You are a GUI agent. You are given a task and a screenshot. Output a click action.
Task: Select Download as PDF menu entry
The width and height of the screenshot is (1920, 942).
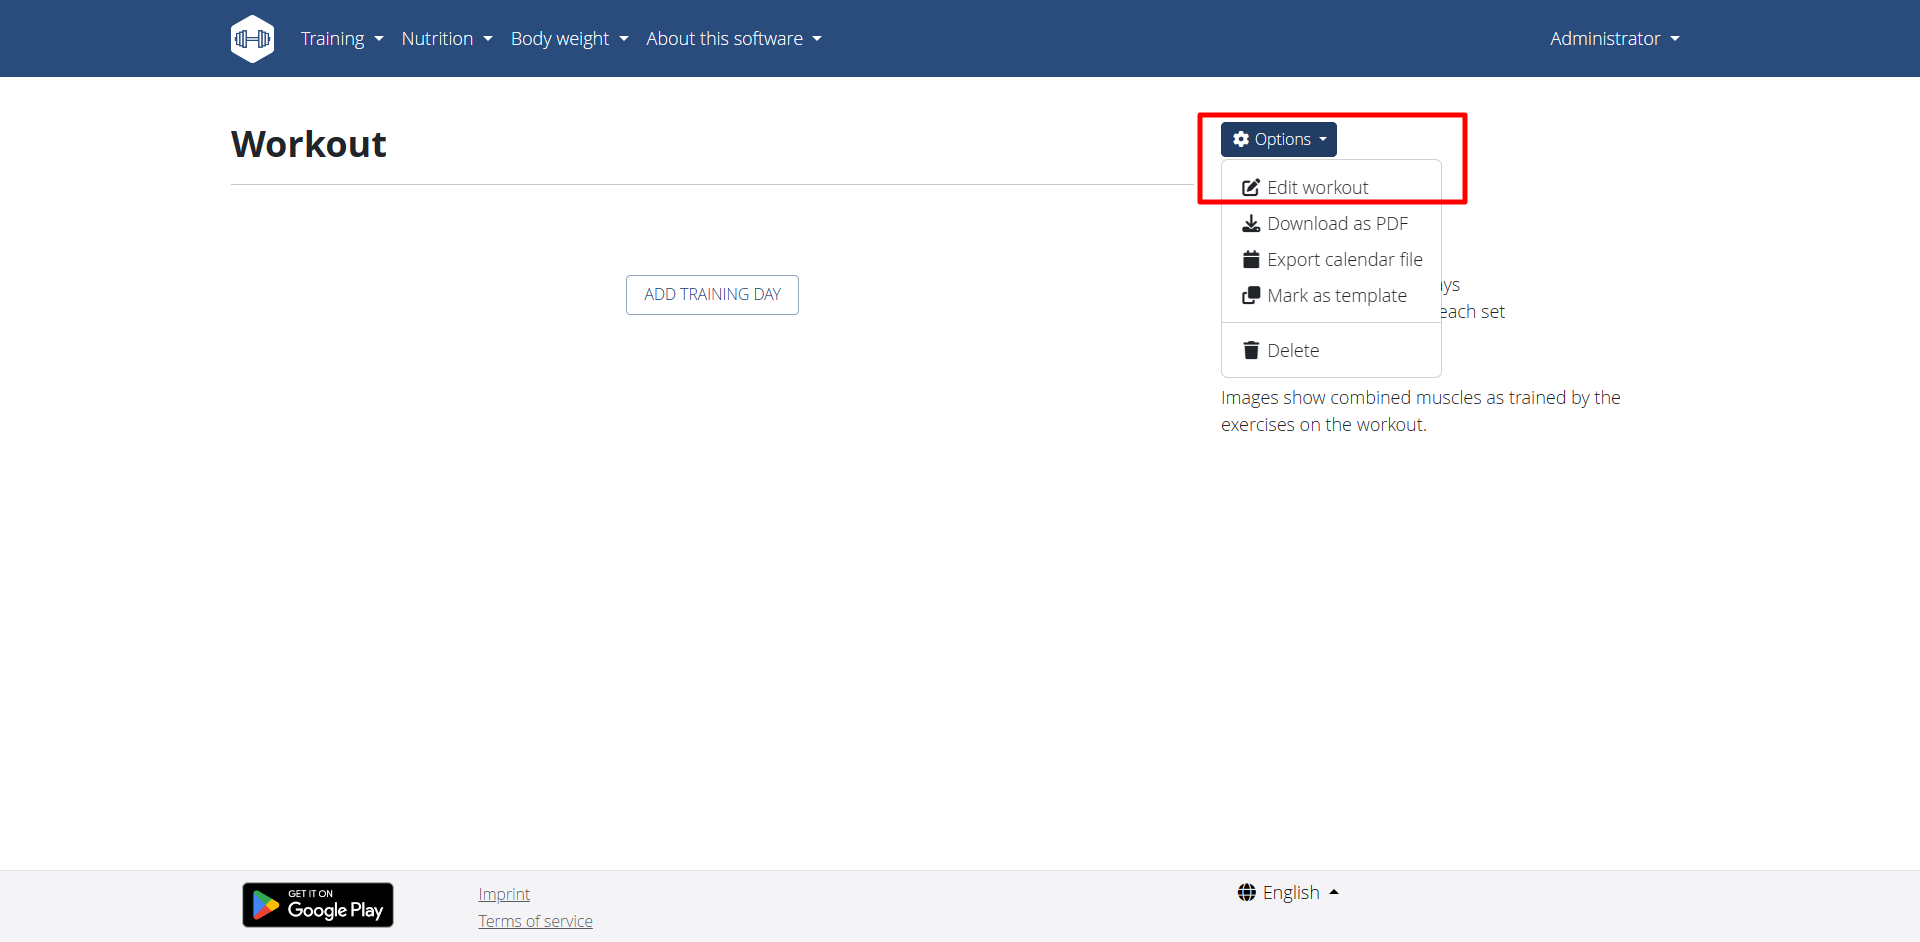[1336, 224]
